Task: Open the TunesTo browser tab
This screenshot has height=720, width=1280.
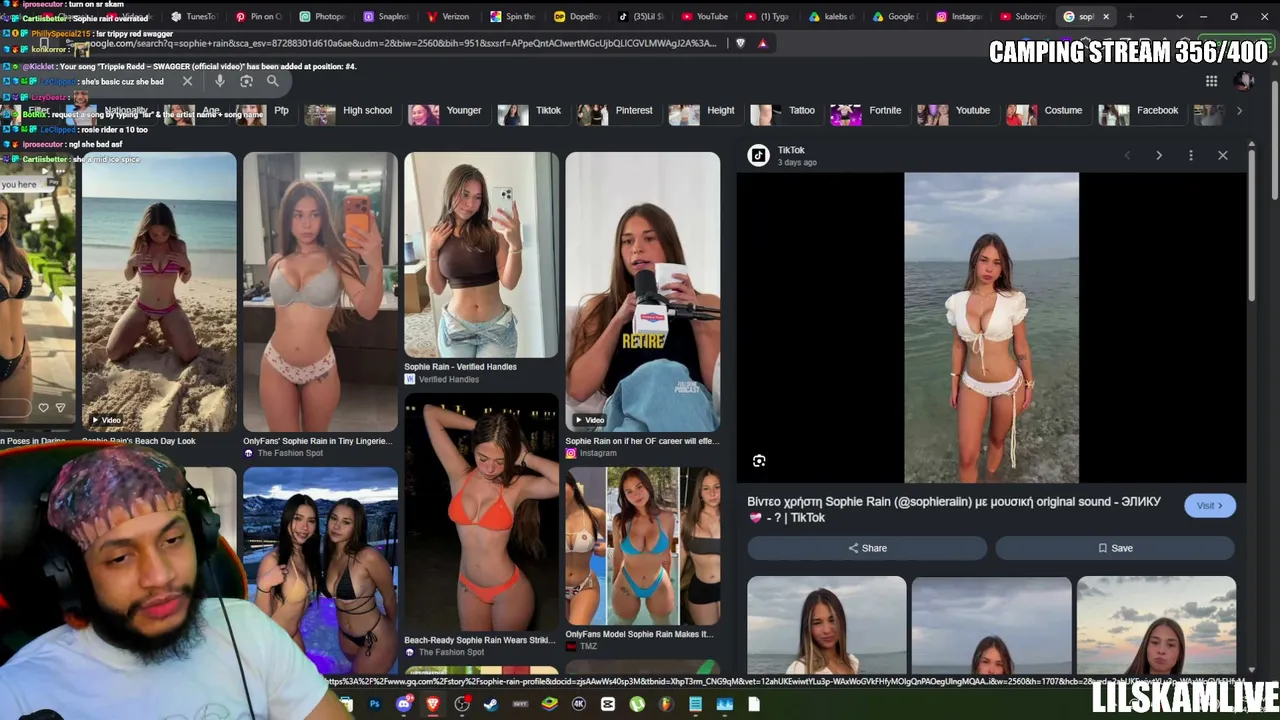Action: point(193,16)
